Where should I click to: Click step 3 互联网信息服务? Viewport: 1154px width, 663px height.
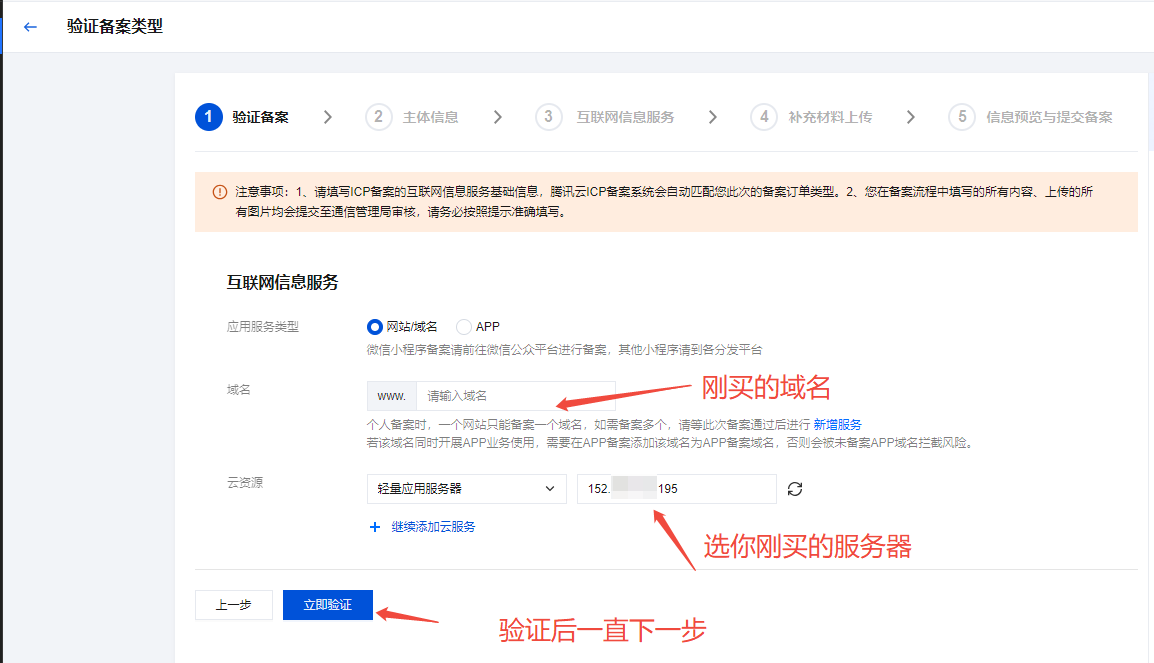pos(605,117)
